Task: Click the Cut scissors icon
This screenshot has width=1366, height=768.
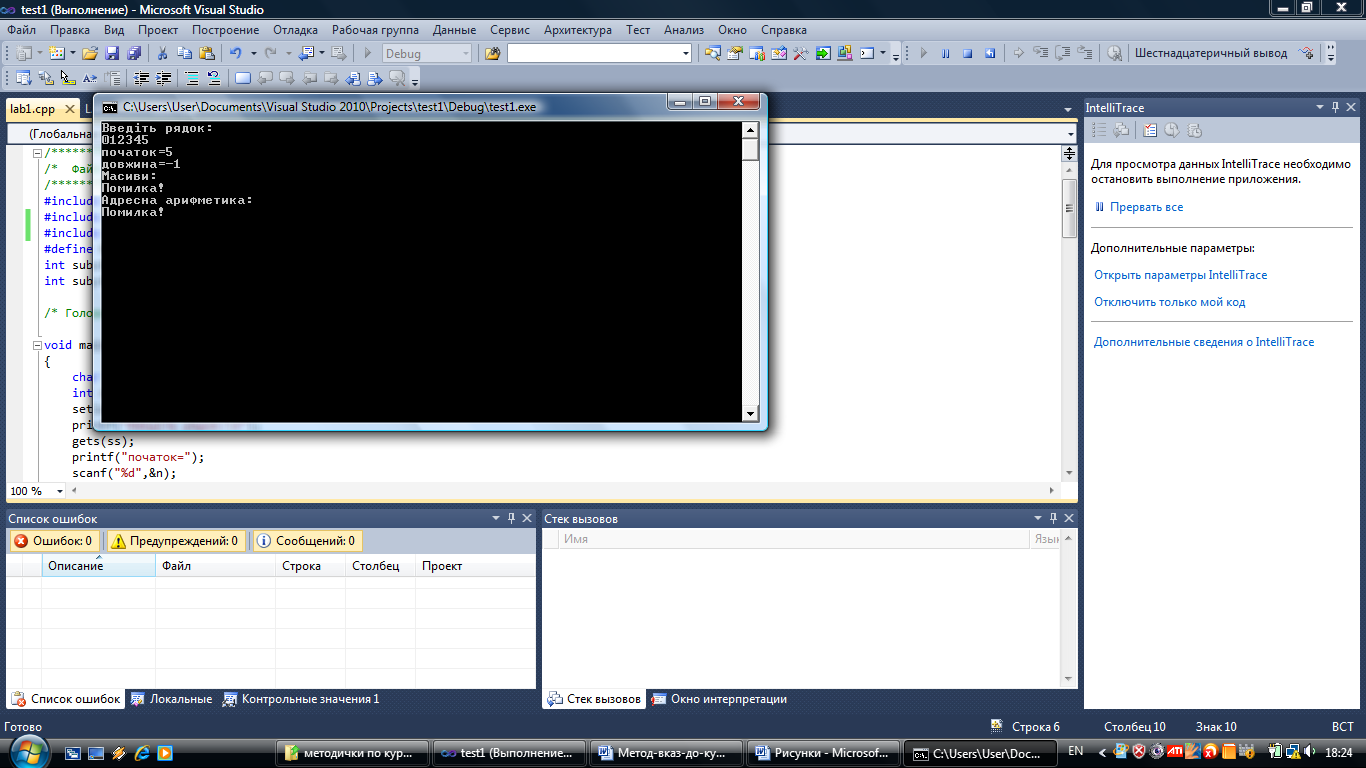Action: click(x=162, y=53)
